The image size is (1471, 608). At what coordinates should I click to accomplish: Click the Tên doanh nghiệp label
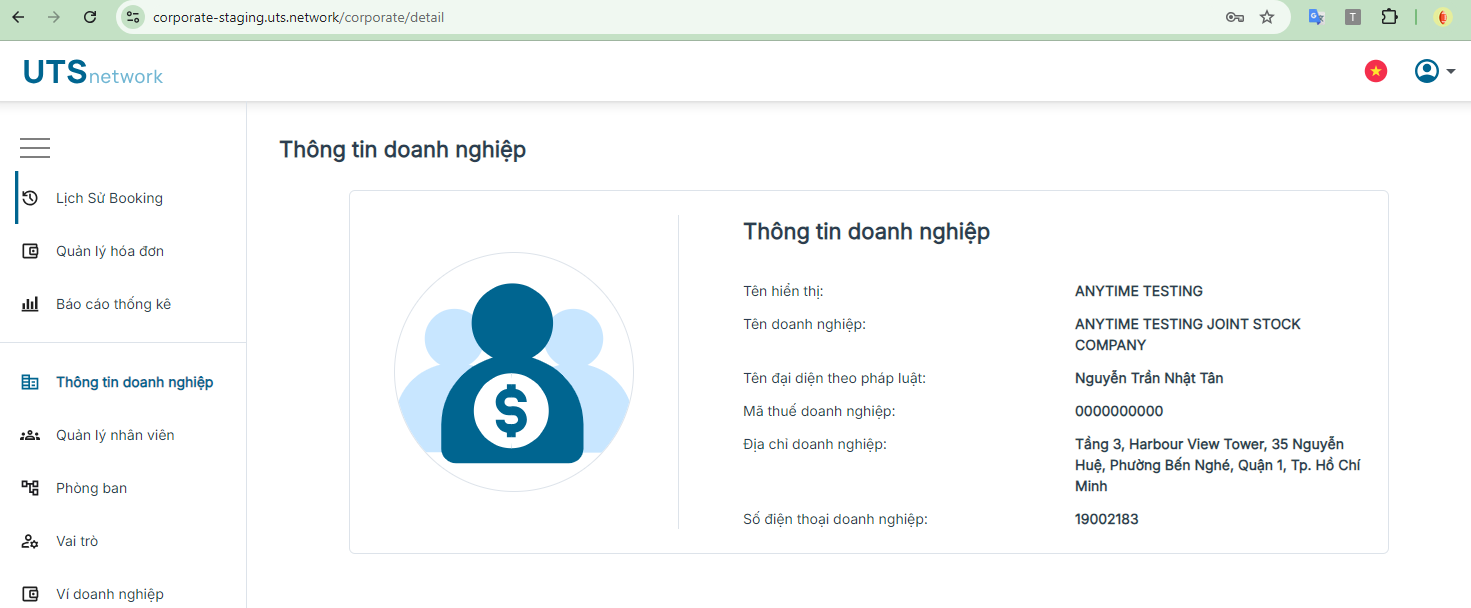[x=804, y=324]
